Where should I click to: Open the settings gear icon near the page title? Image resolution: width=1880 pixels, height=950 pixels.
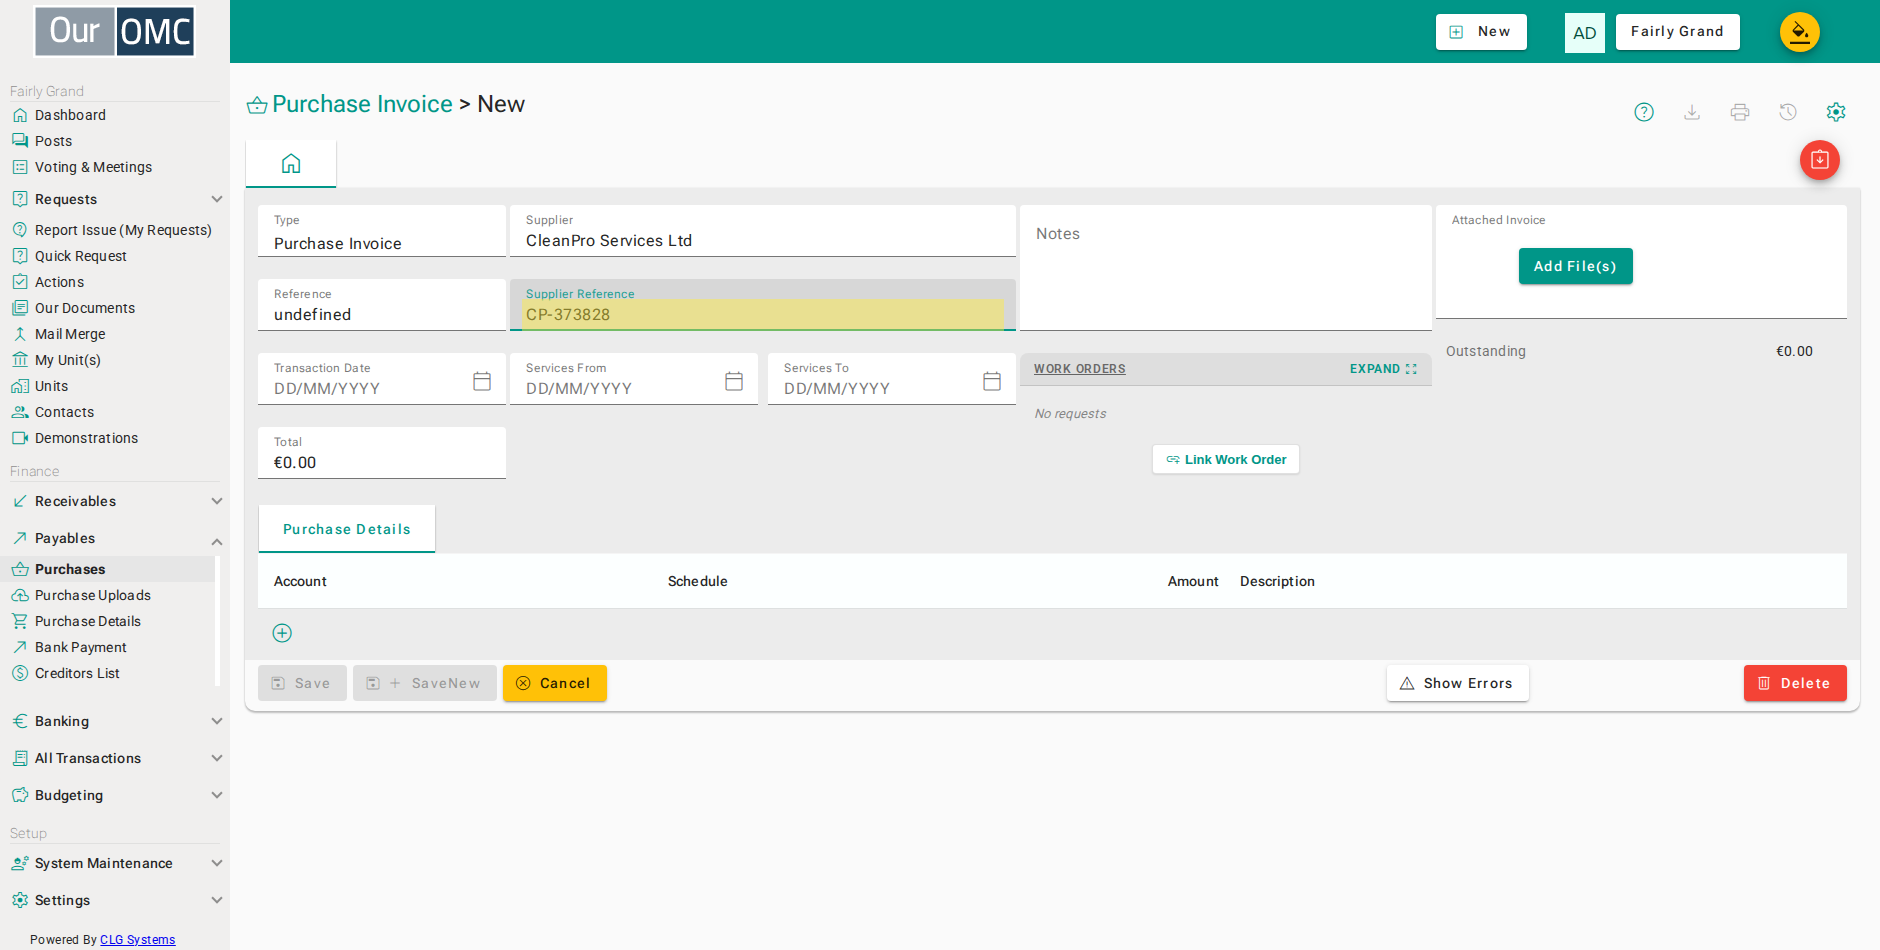pos(1836,112)
